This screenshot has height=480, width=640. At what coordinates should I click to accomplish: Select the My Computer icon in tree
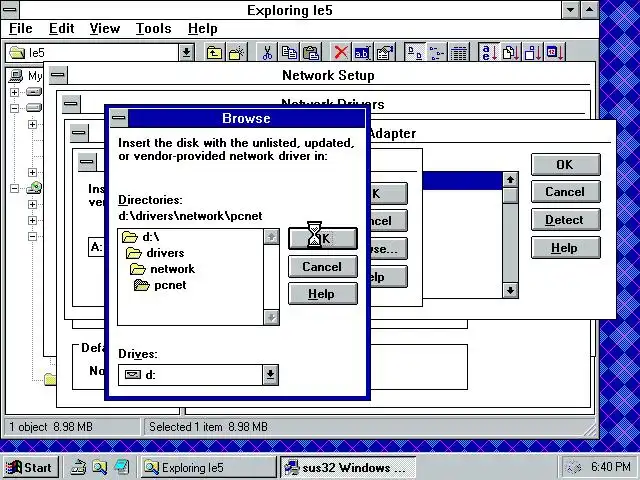[x=16, y=76]
